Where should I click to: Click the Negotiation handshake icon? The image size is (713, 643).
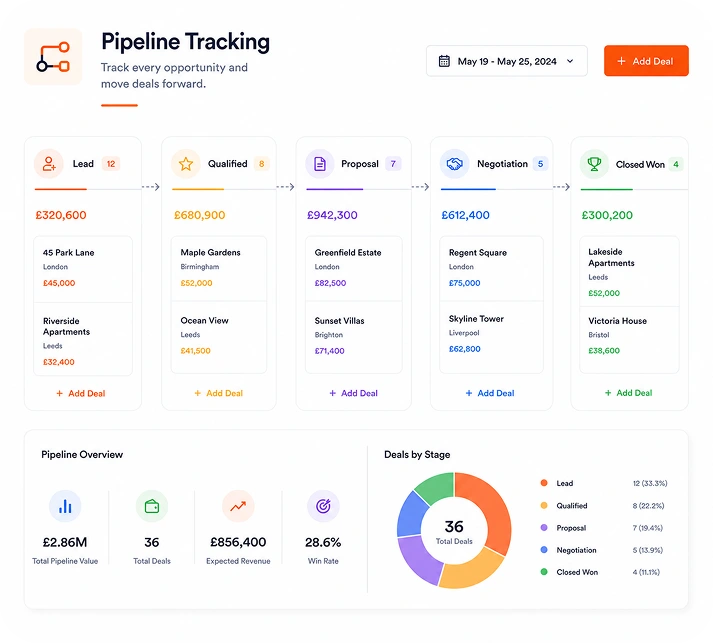click(x=454, y=164)
